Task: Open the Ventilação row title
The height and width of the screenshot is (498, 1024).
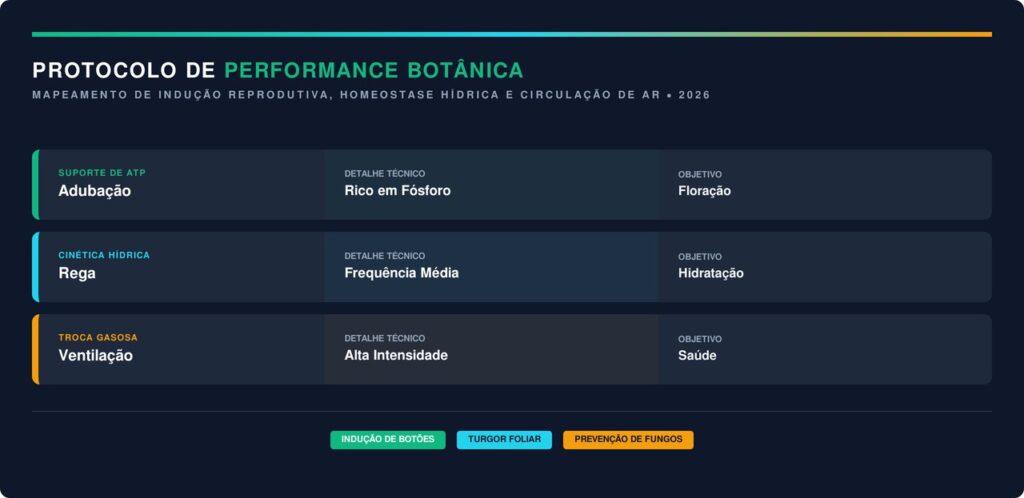Action: [95, 355]
